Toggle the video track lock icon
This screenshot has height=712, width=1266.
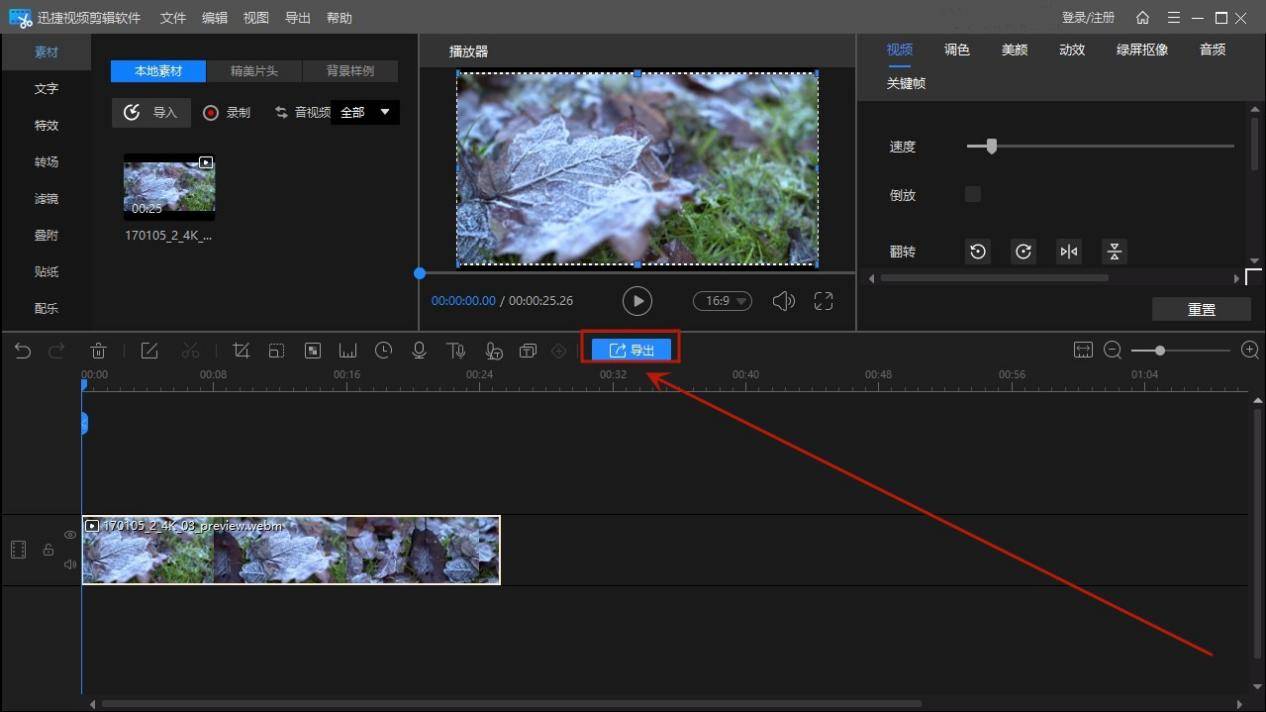[x=48, y=550]
